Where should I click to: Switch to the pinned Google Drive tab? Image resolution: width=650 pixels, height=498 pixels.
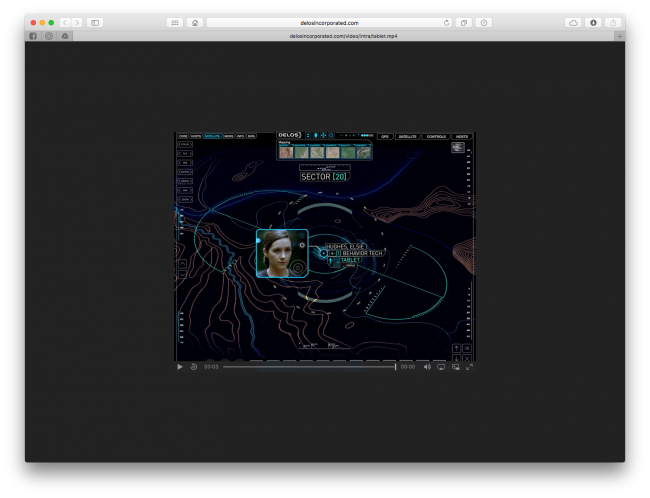[x=65, y=36]
